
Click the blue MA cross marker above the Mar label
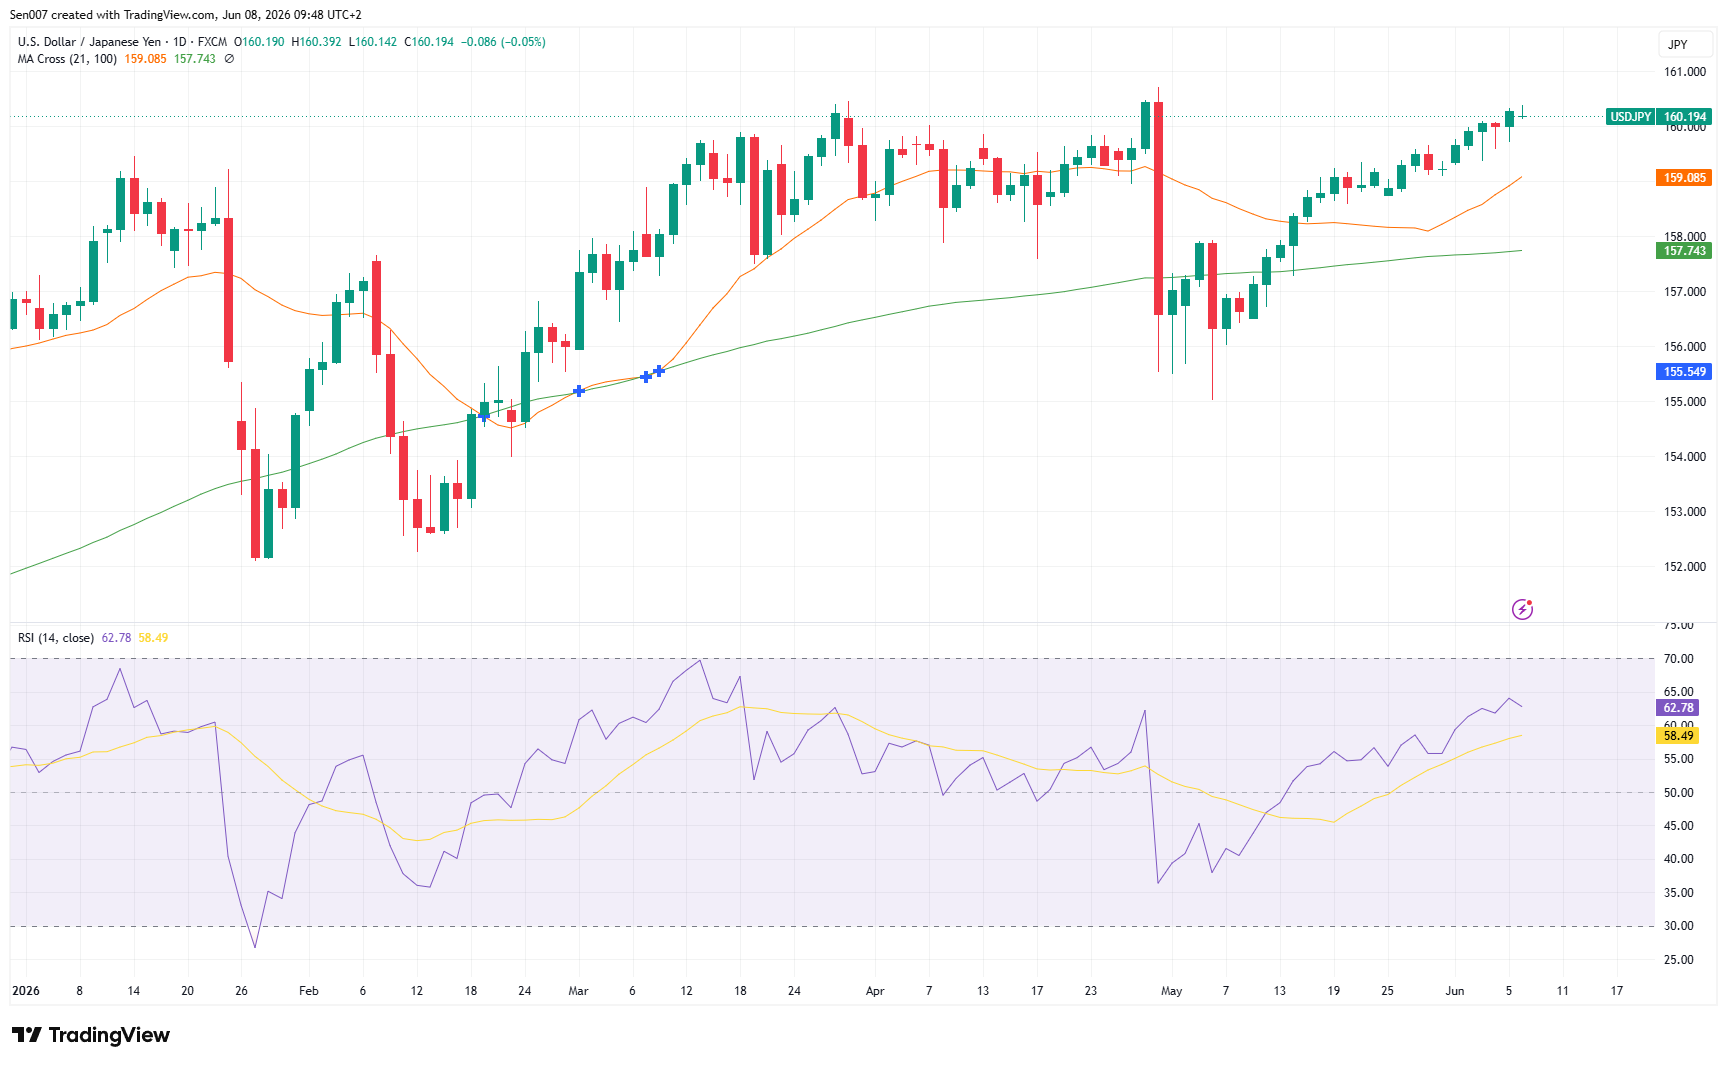click(579, 391)
